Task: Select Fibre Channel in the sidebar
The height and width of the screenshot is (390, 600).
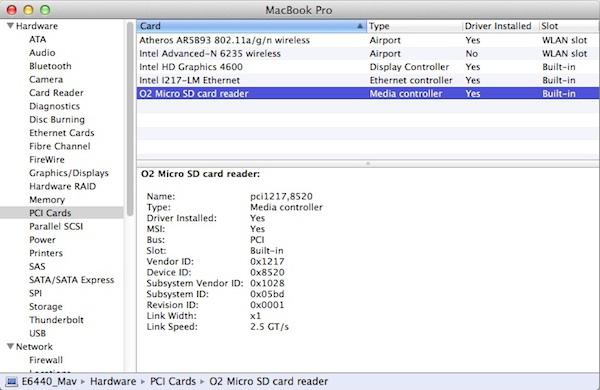Action: [x=60, y=146]
